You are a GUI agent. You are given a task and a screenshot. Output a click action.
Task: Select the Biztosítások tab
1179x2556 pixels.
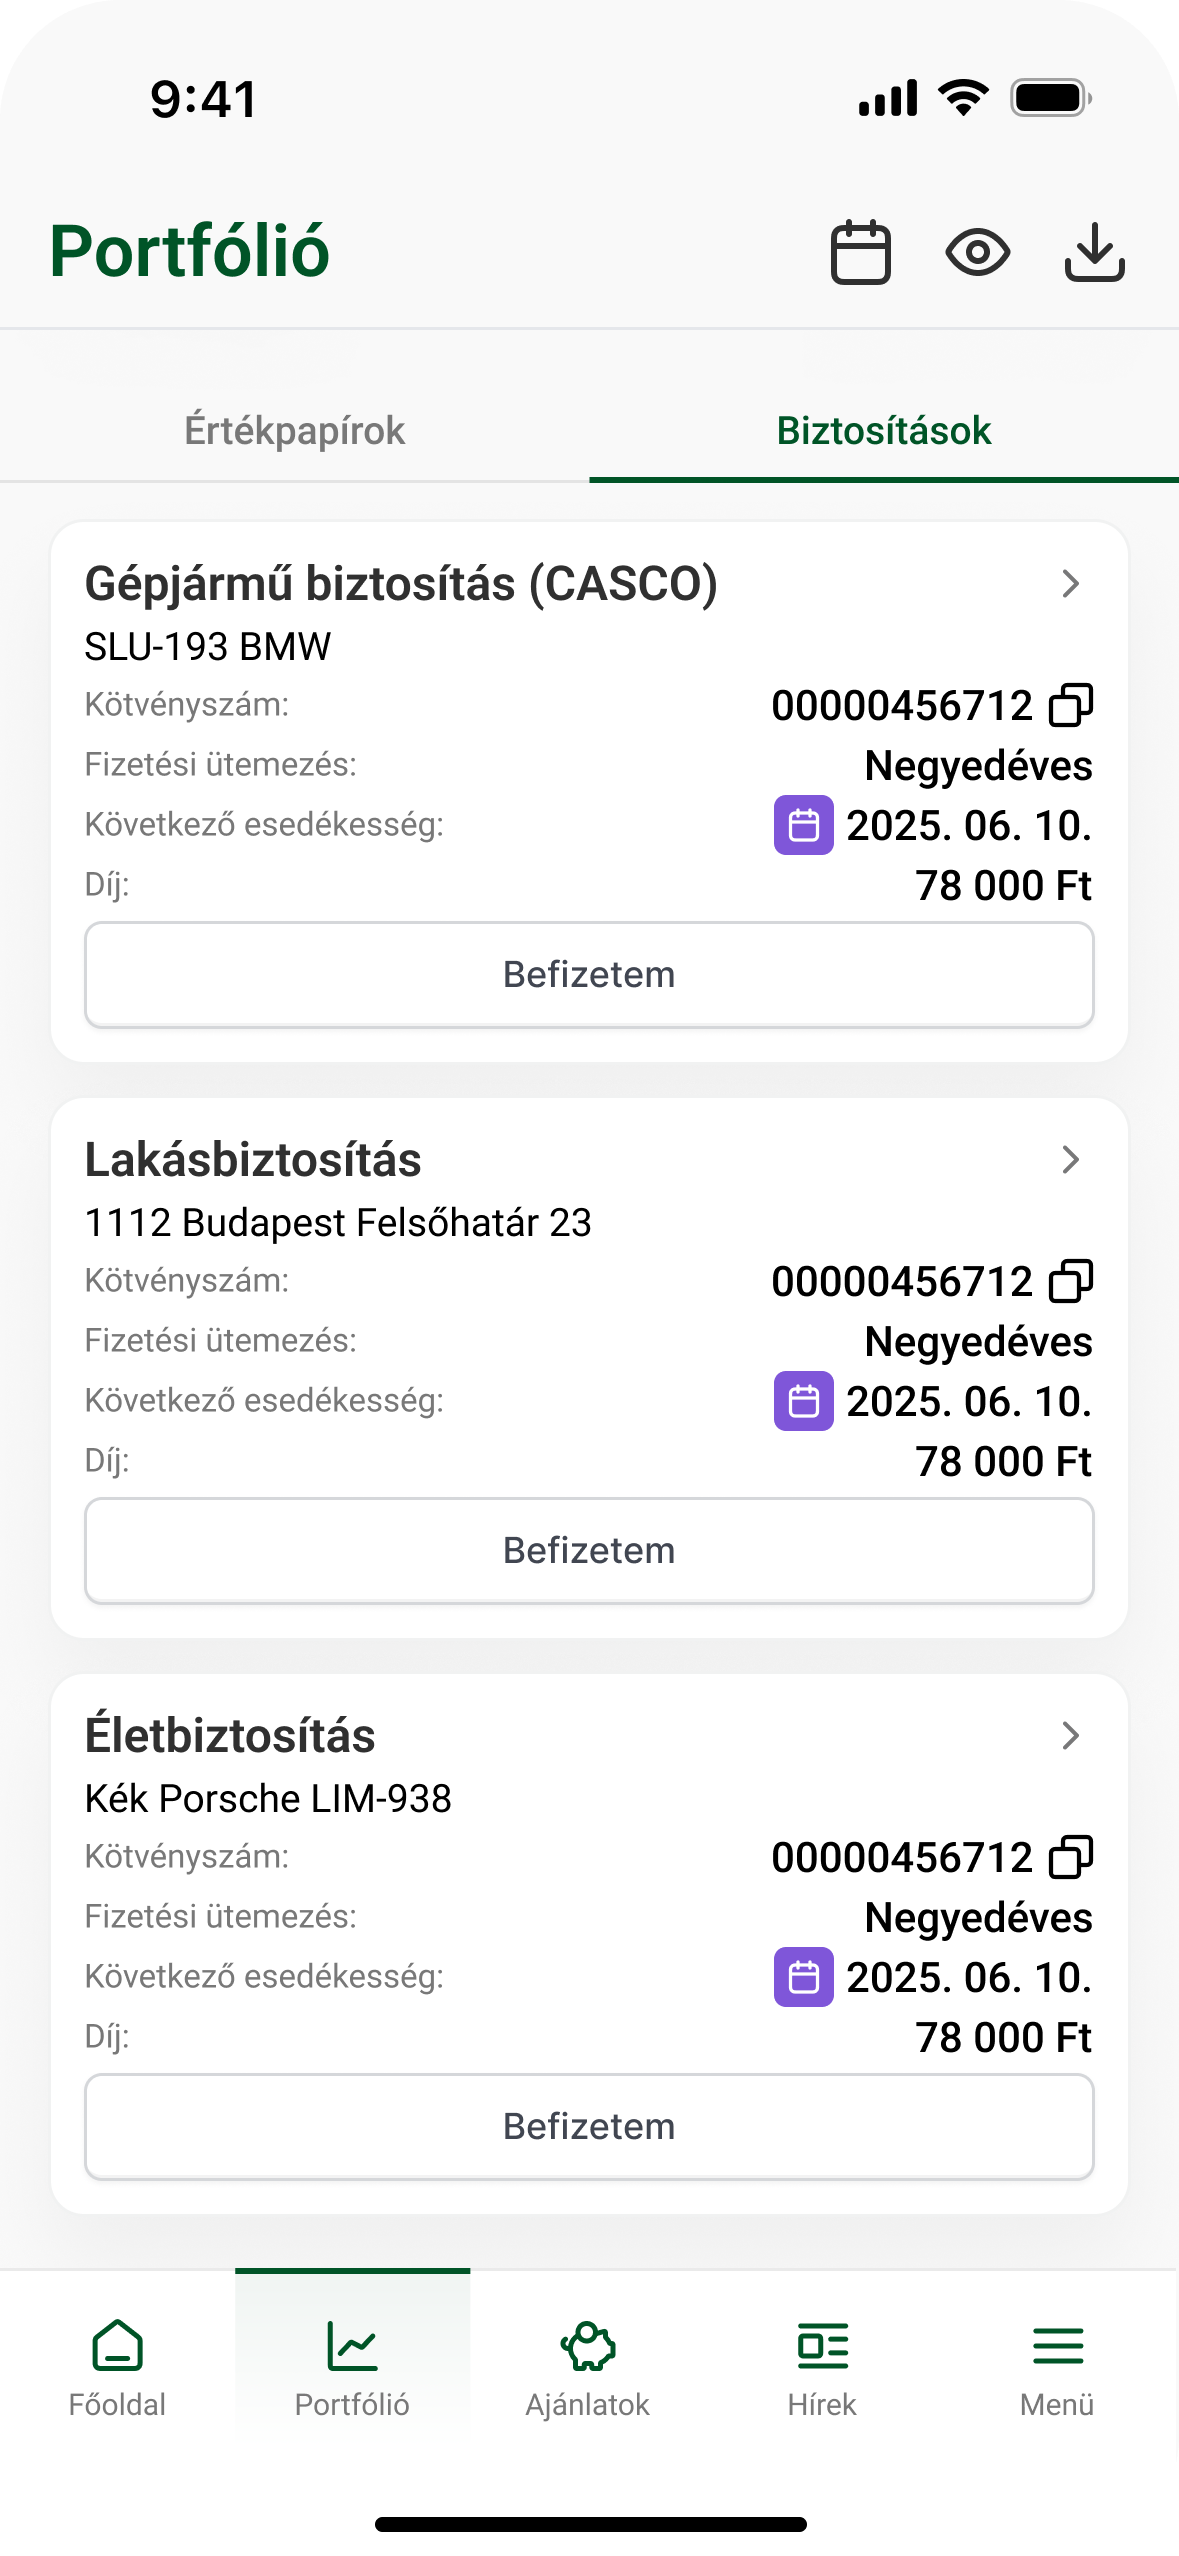click(884, 431)
